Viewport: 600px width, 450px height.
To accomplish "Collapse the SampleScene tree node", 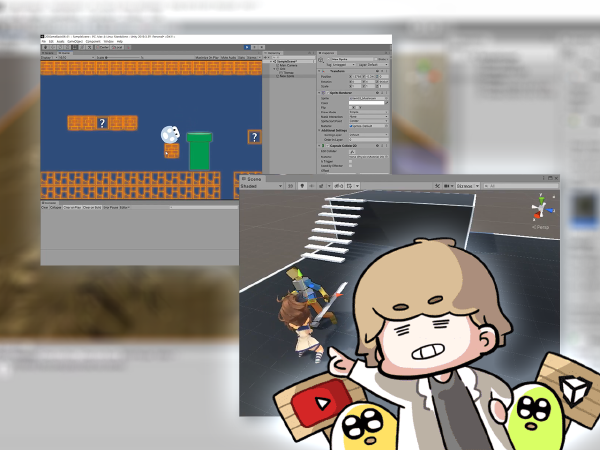I will pyautogui.click(x=271, y=62).
